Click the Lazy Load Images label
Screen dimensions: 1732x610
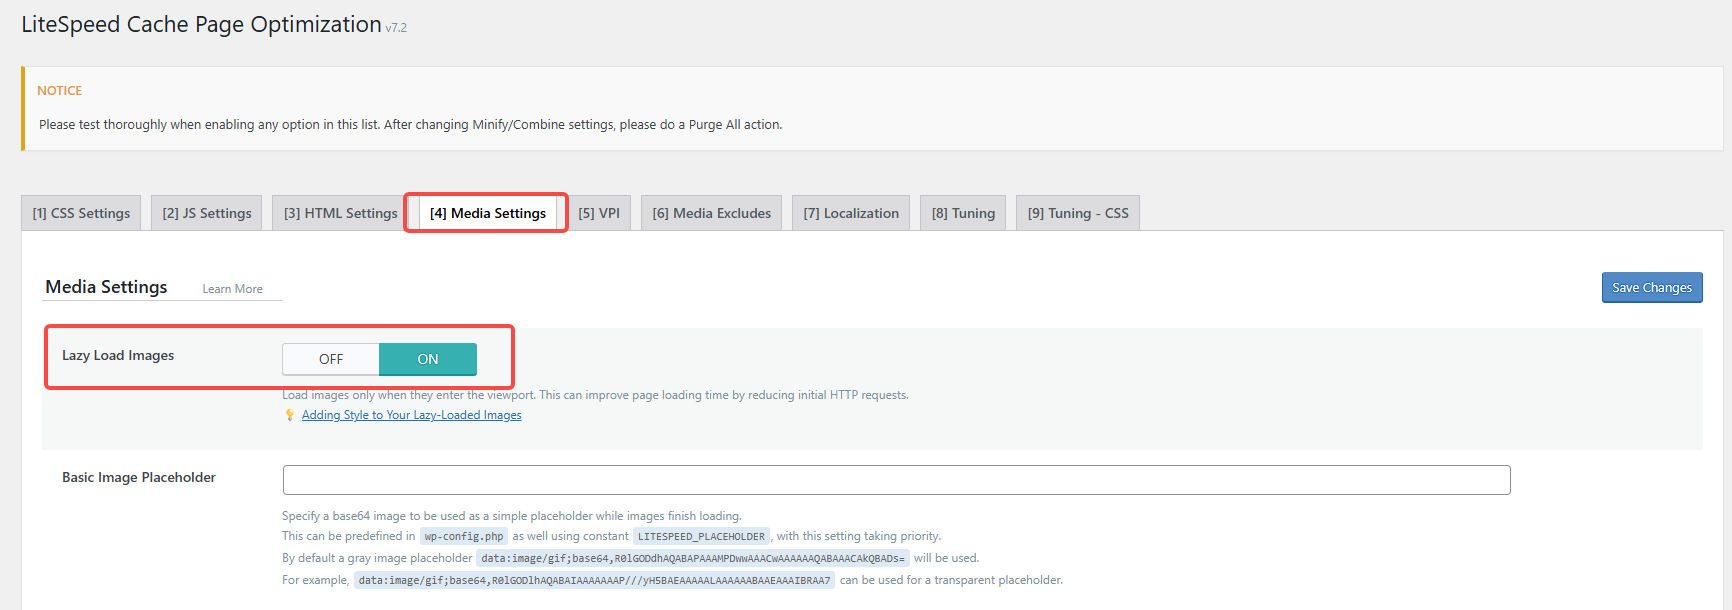pyautogui.click(x=118, y=355)
